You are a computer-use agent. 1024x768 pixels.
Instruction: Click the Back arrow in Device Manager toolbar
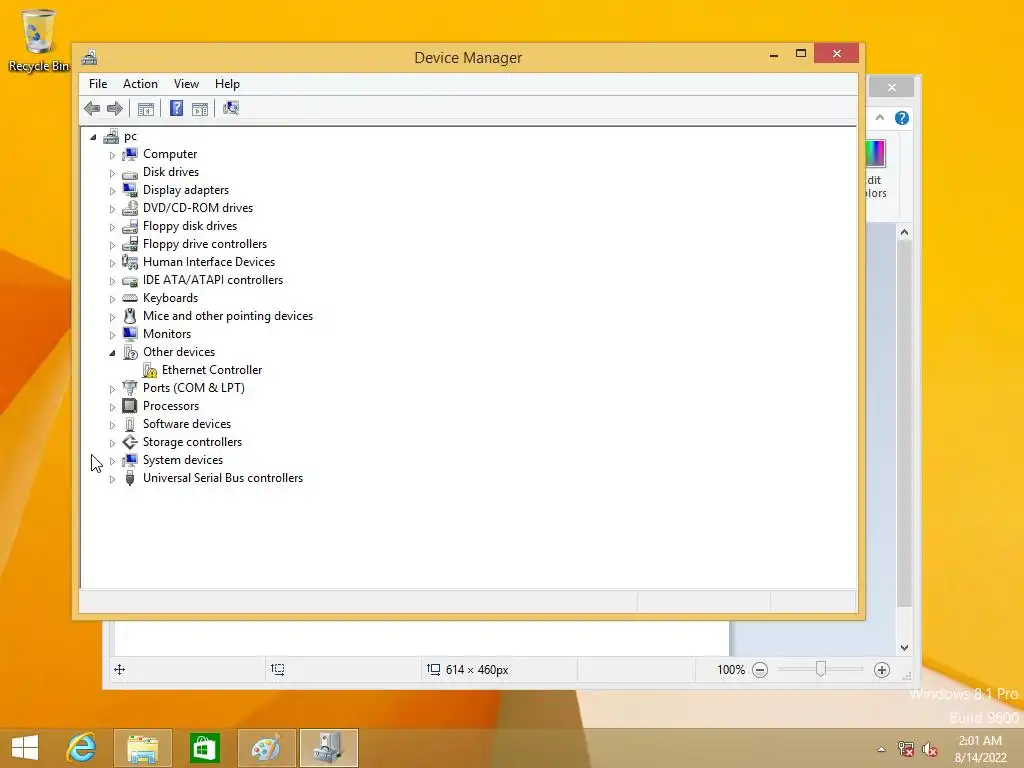click(92, 108)
